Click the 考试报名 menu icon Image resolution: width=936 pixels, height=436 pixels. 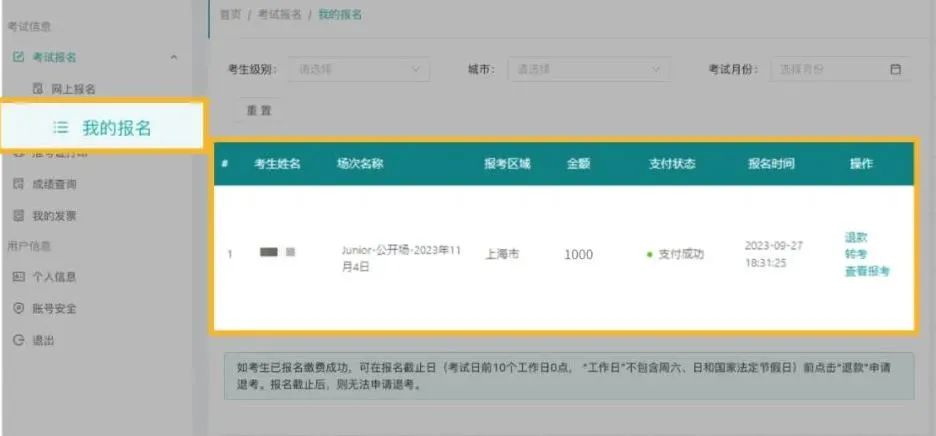18,57
